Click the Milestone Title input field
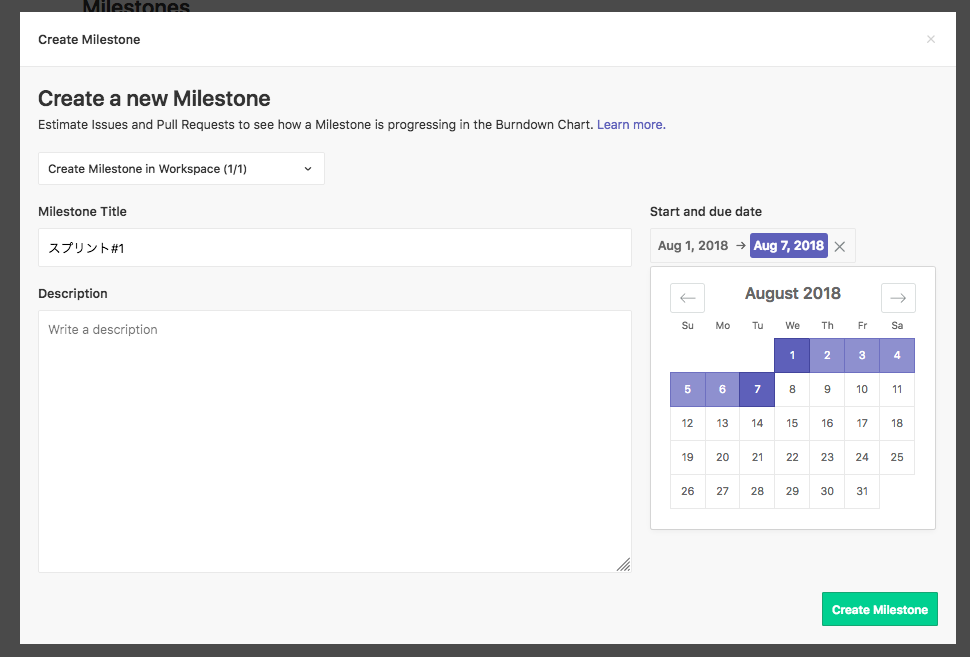Screen dimensions: 970x657 click(335, 248)
